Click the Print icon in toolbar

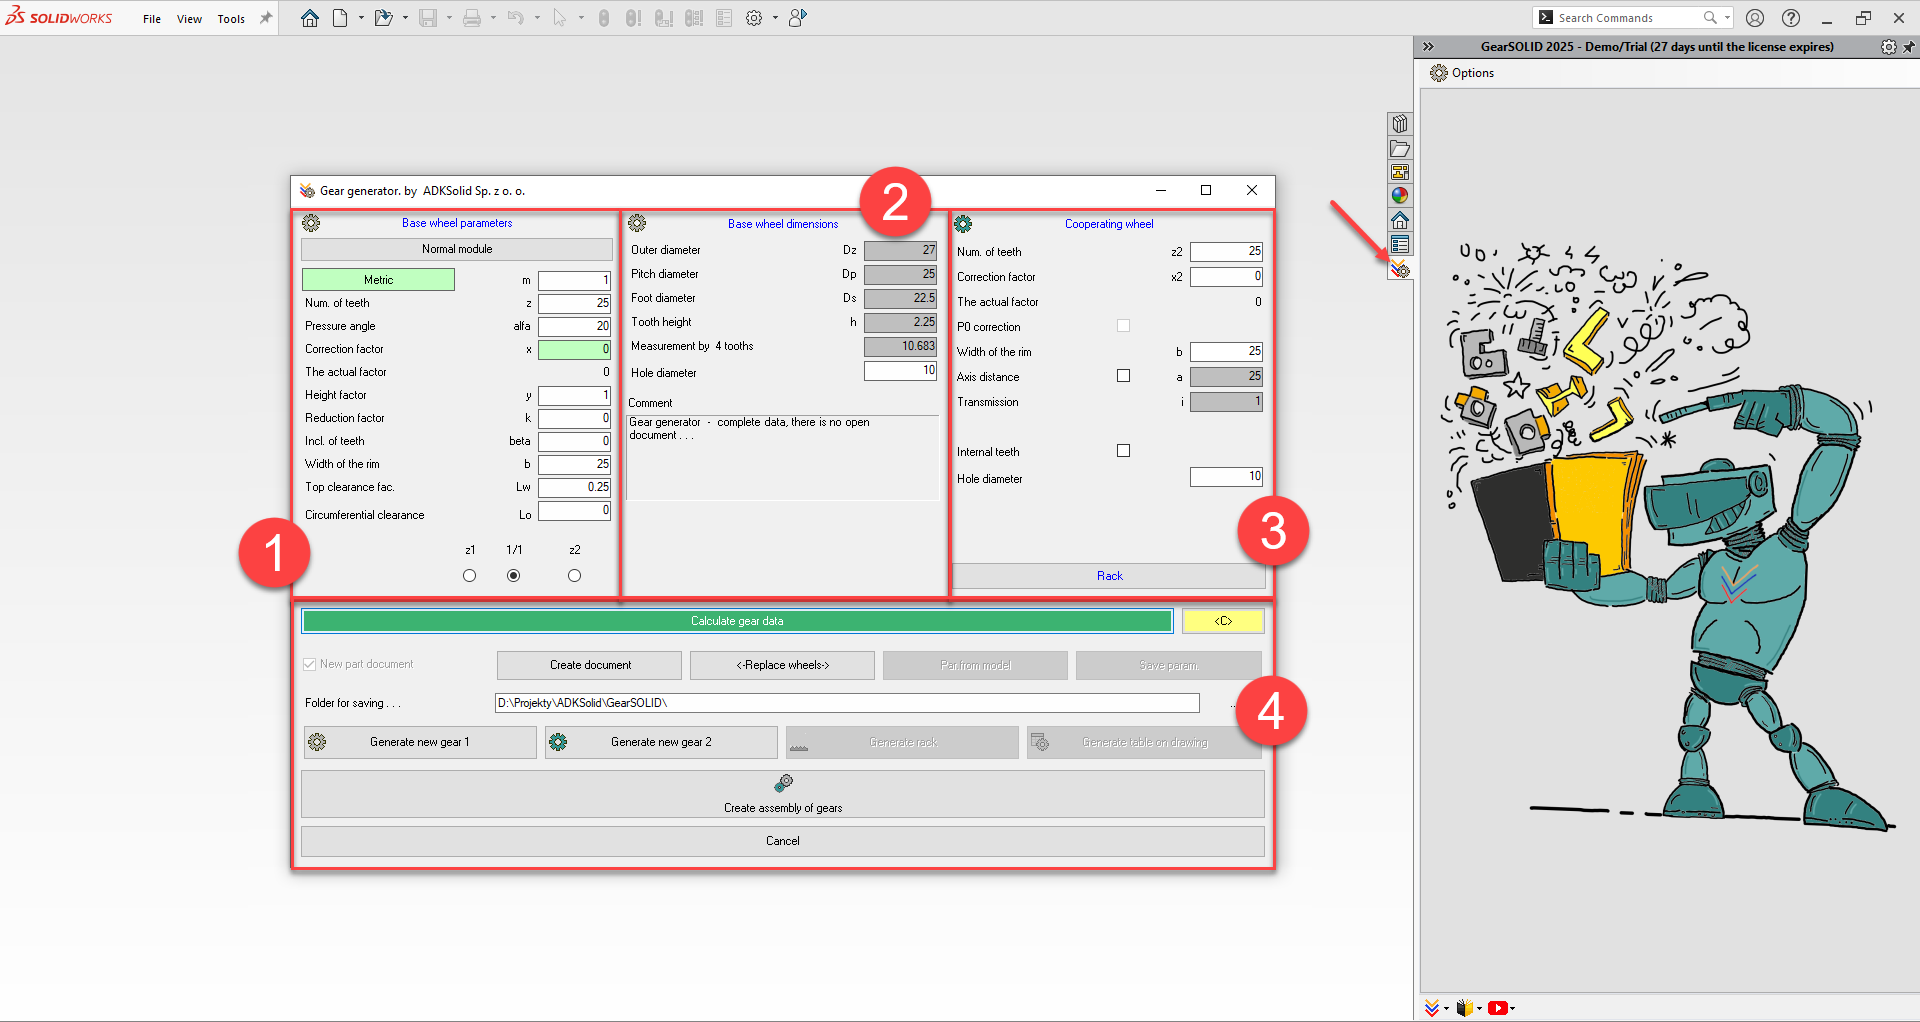(472, 18)
